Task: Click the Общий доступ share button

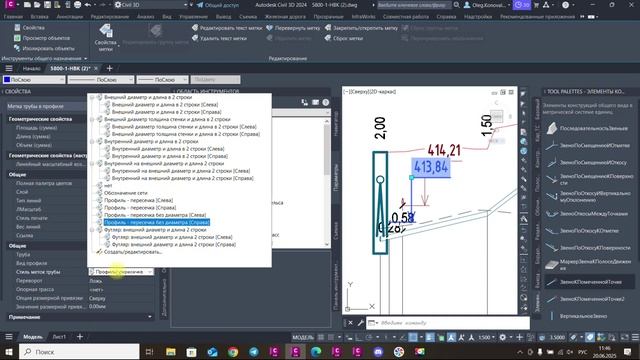Action: (218, 5)
